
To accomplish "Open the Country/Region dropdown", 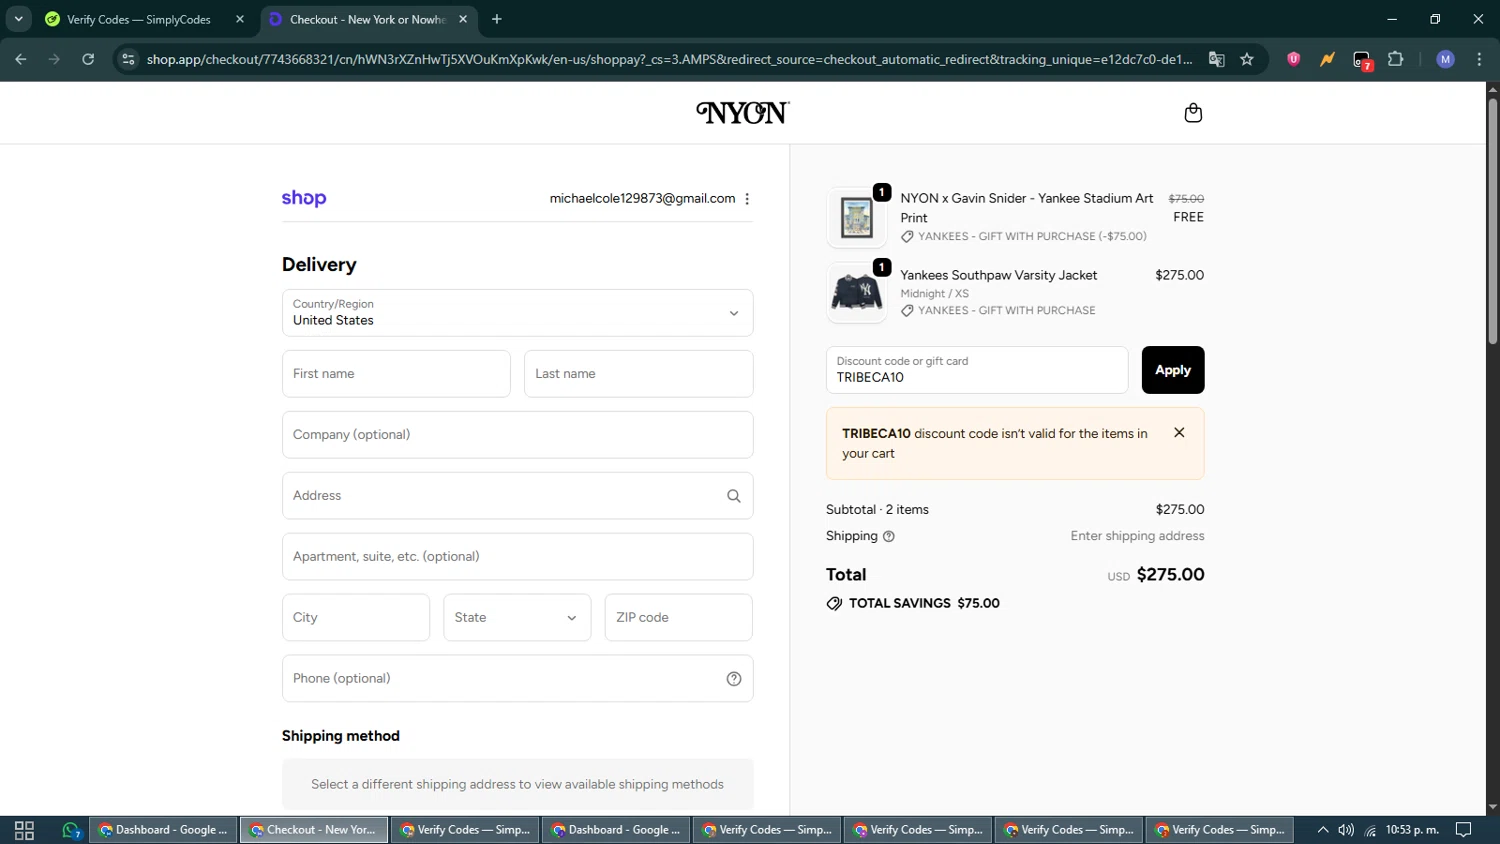I will pos(517,313).
